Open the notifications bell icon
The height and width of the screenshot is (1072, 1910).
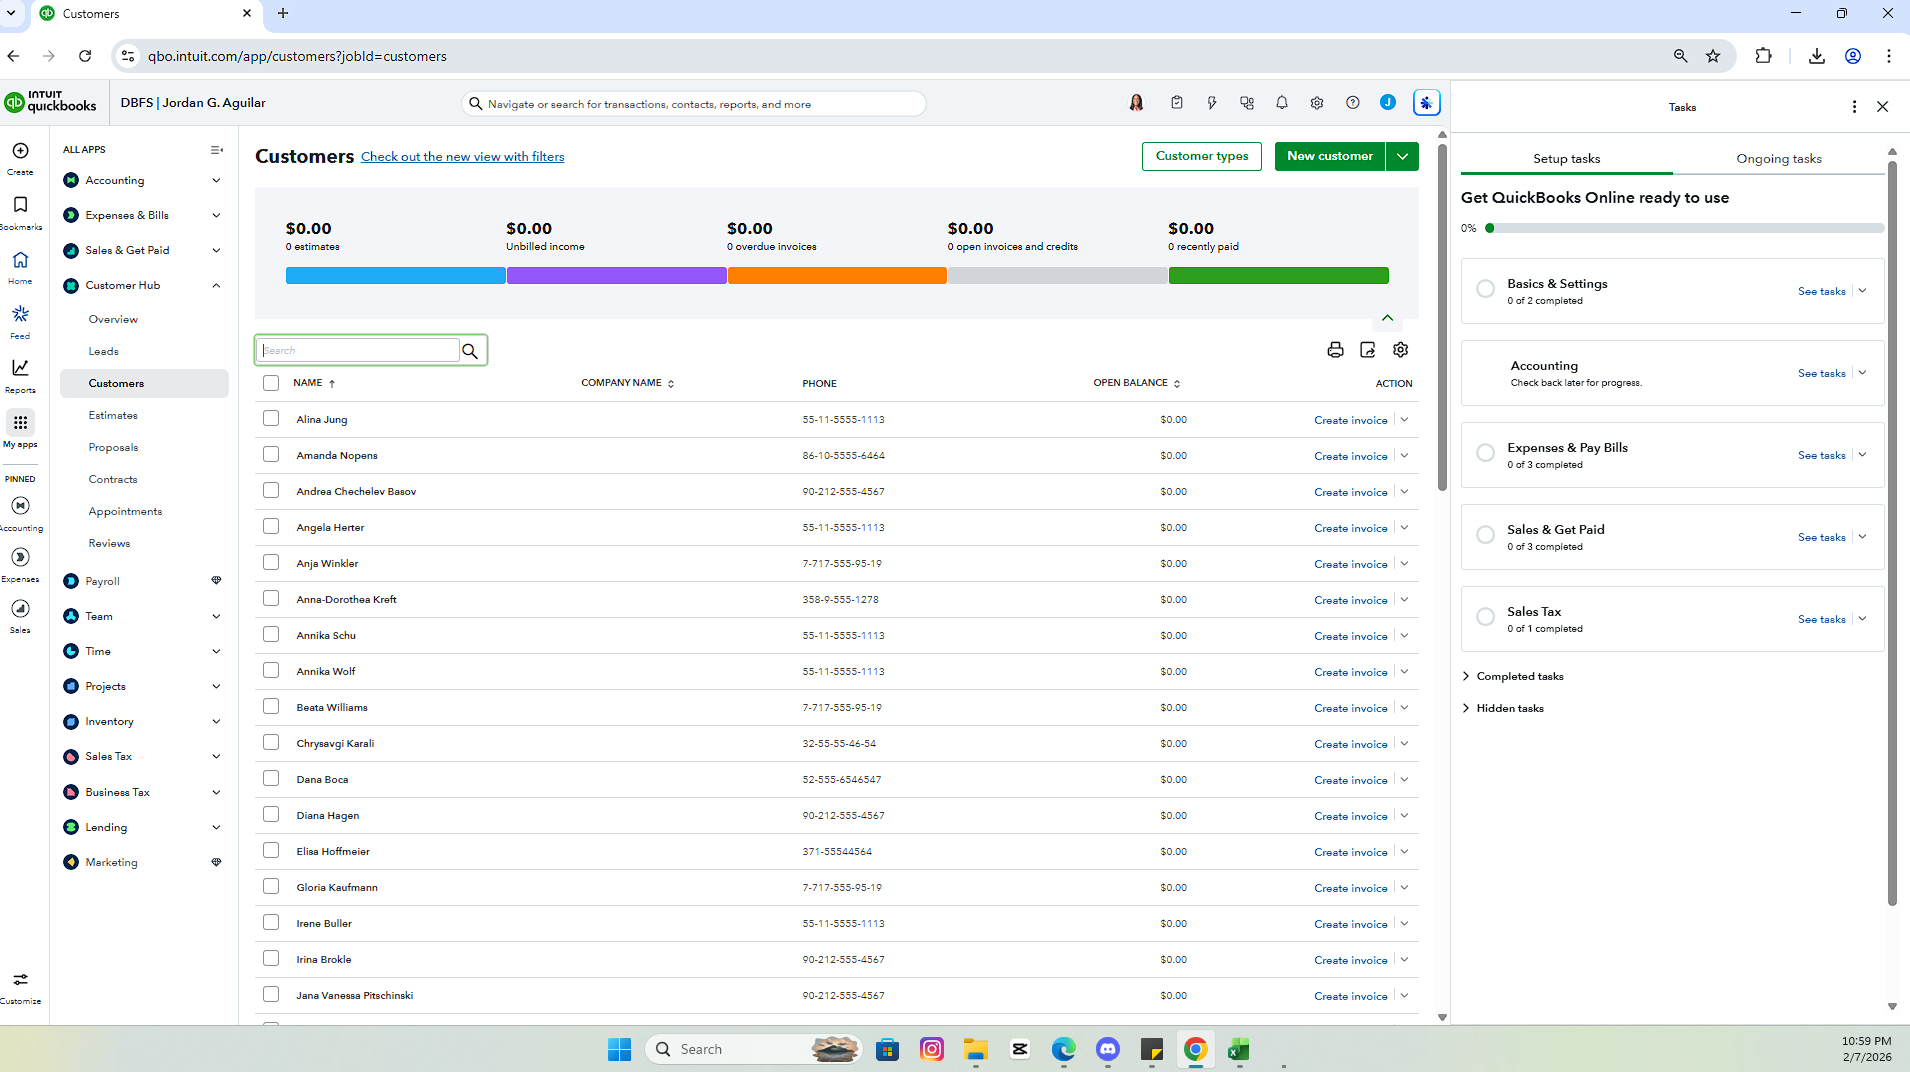(x=1282, y=103)
